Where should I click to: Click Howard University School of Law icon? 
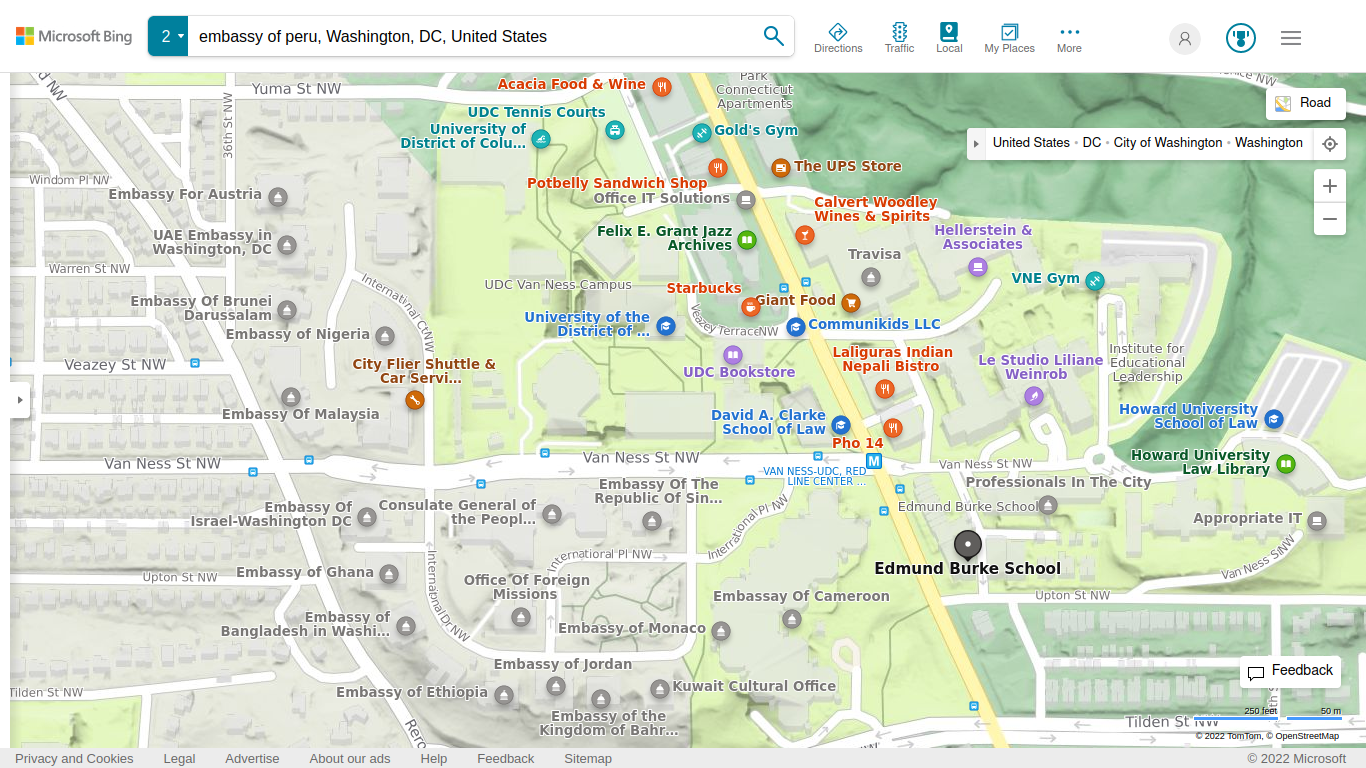click(x=1273, y=419)
